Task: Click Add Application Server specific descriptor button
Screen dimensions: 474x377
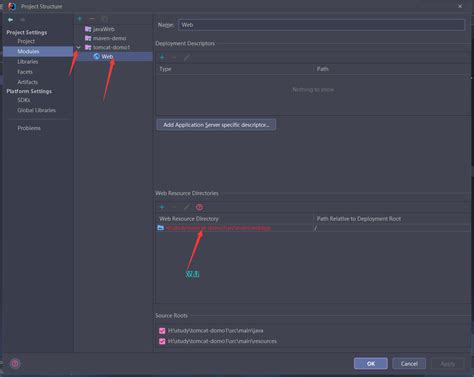Action: (x=216, y=125)
